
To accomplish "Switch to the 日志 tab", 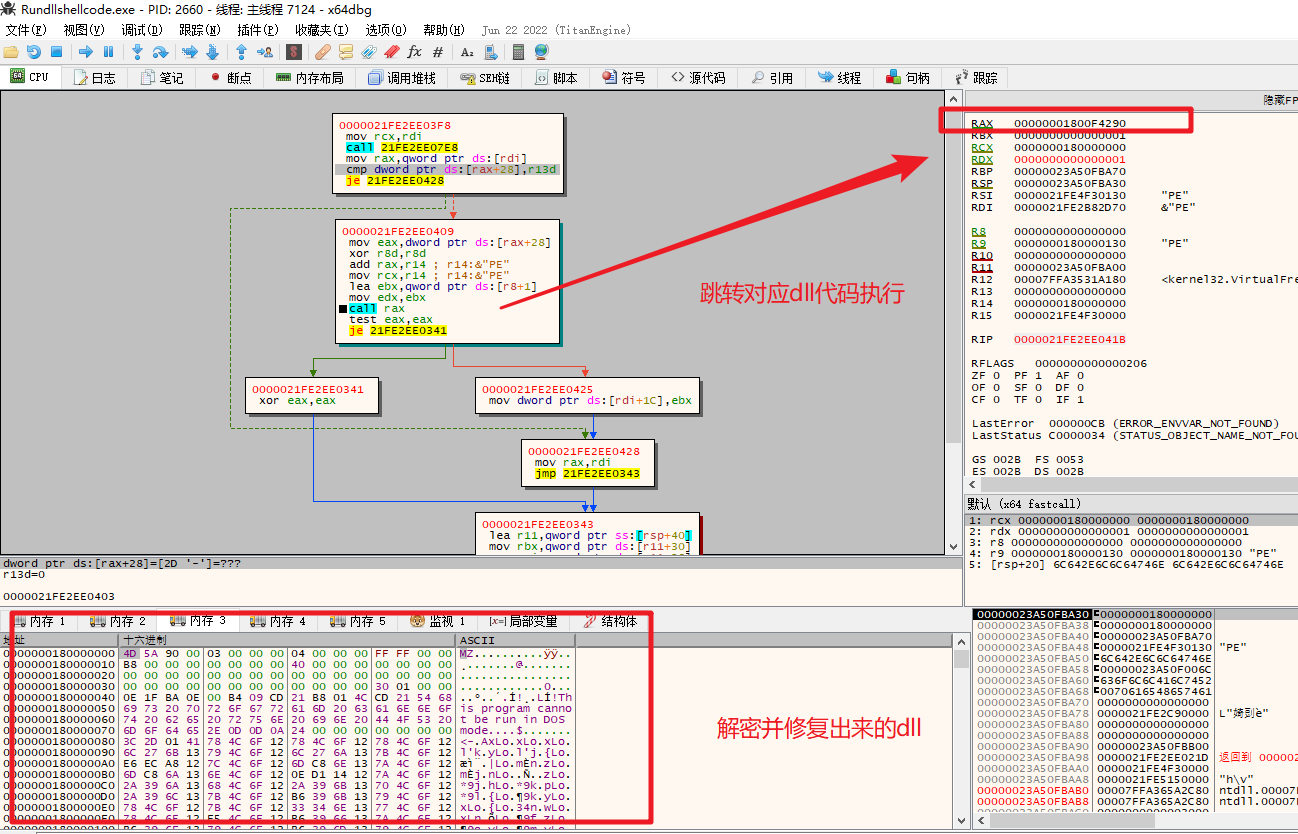I will pyautogui.click(x=95, y=77).
